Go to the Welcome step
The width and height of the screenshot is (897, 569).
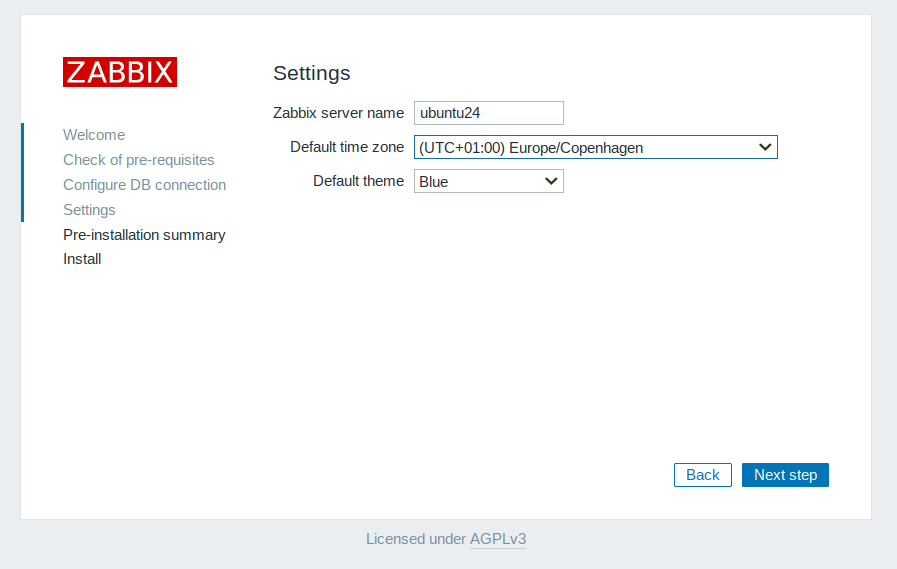[94, 135]
